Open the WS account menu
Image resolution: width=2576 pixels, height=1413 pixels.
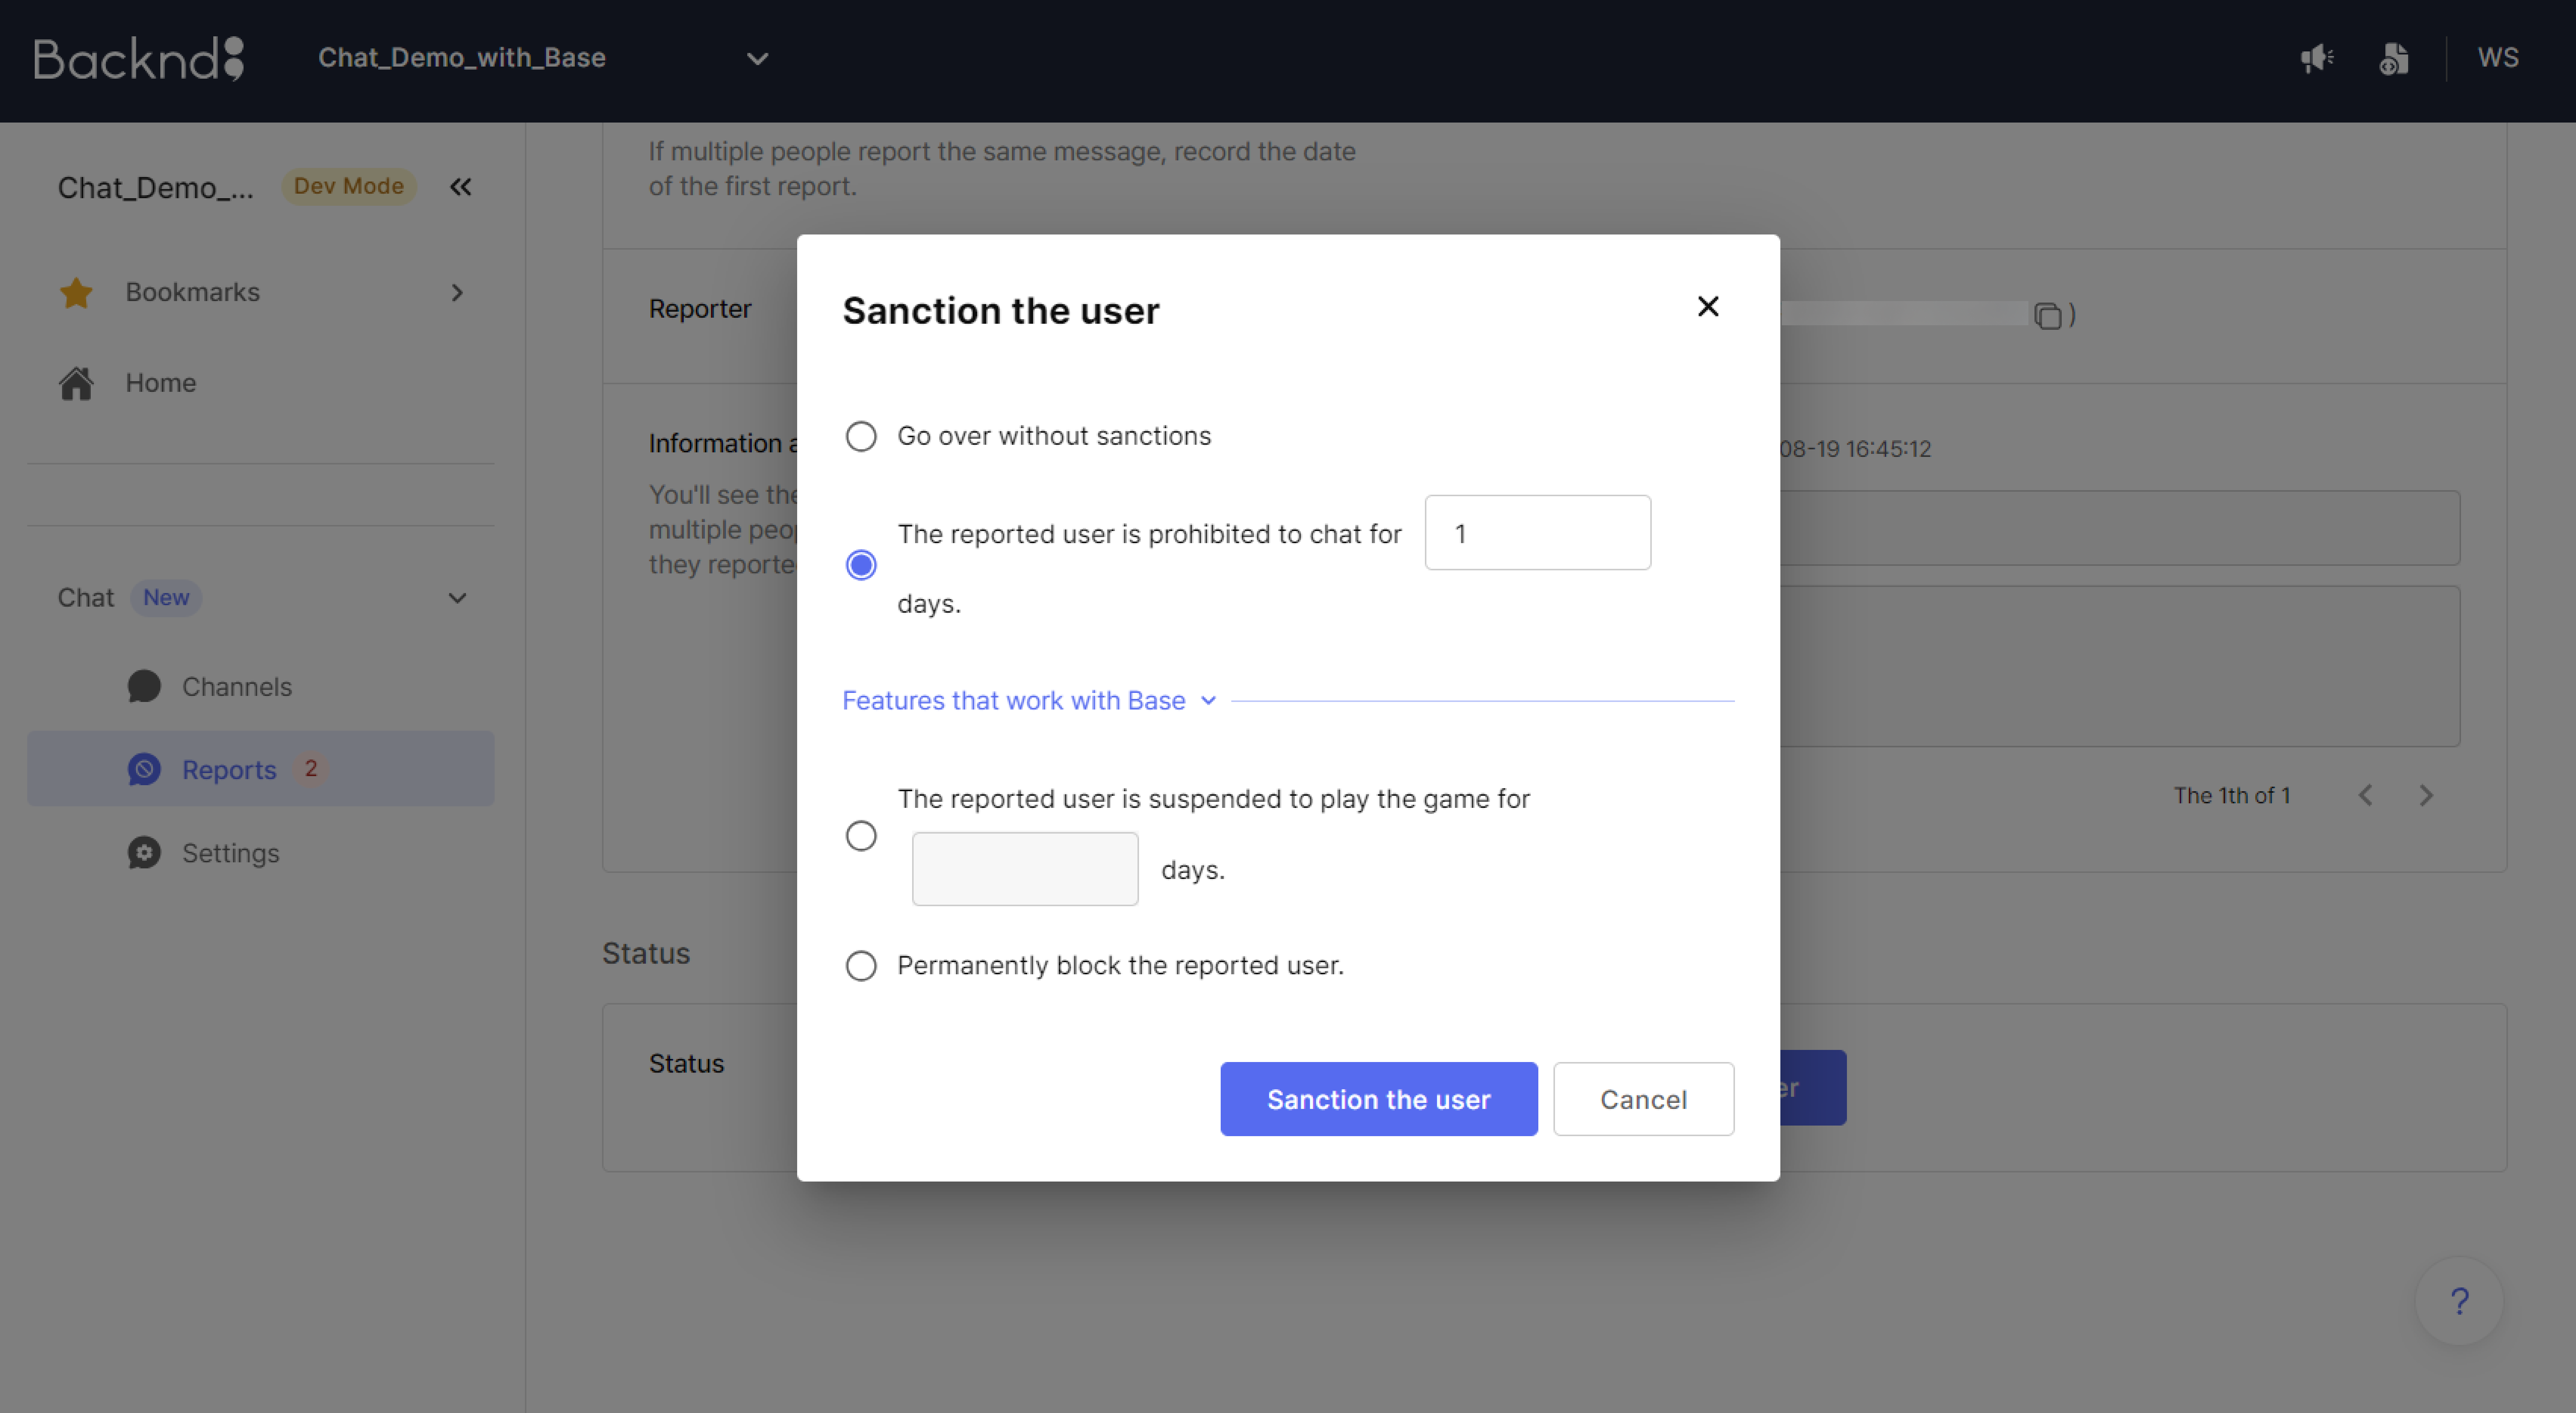pos(2498,57)
